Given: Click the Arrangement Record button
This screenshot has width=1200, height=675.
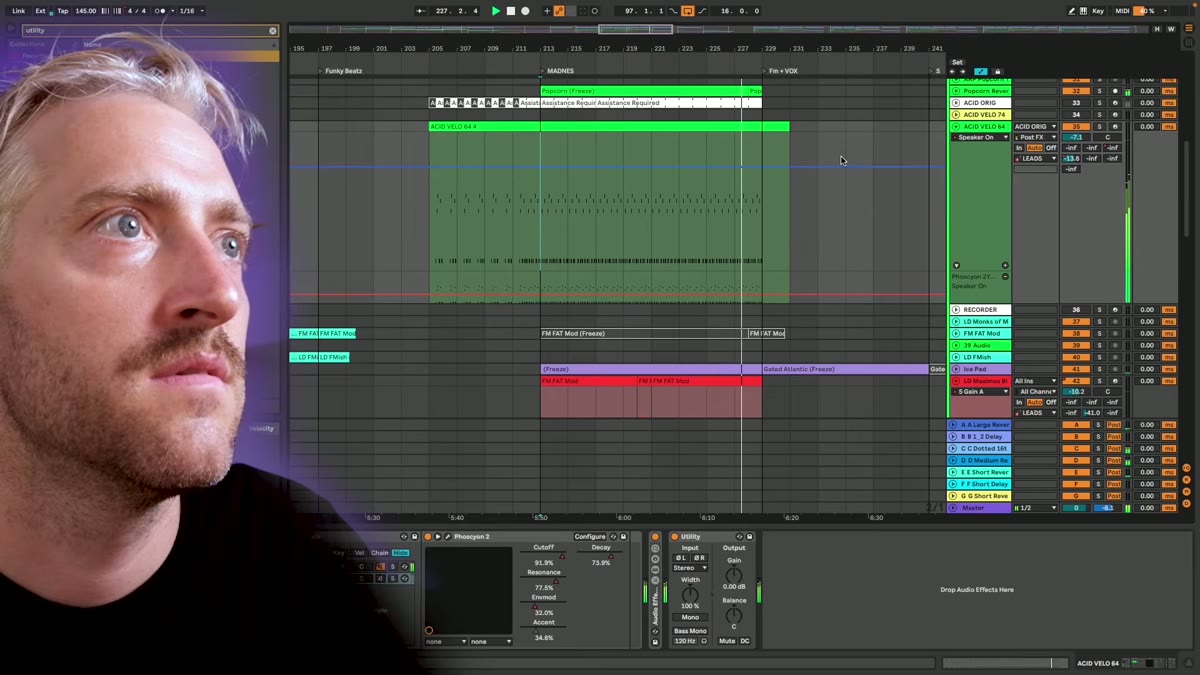Looking at the screenshot, I should pos(525,11).
